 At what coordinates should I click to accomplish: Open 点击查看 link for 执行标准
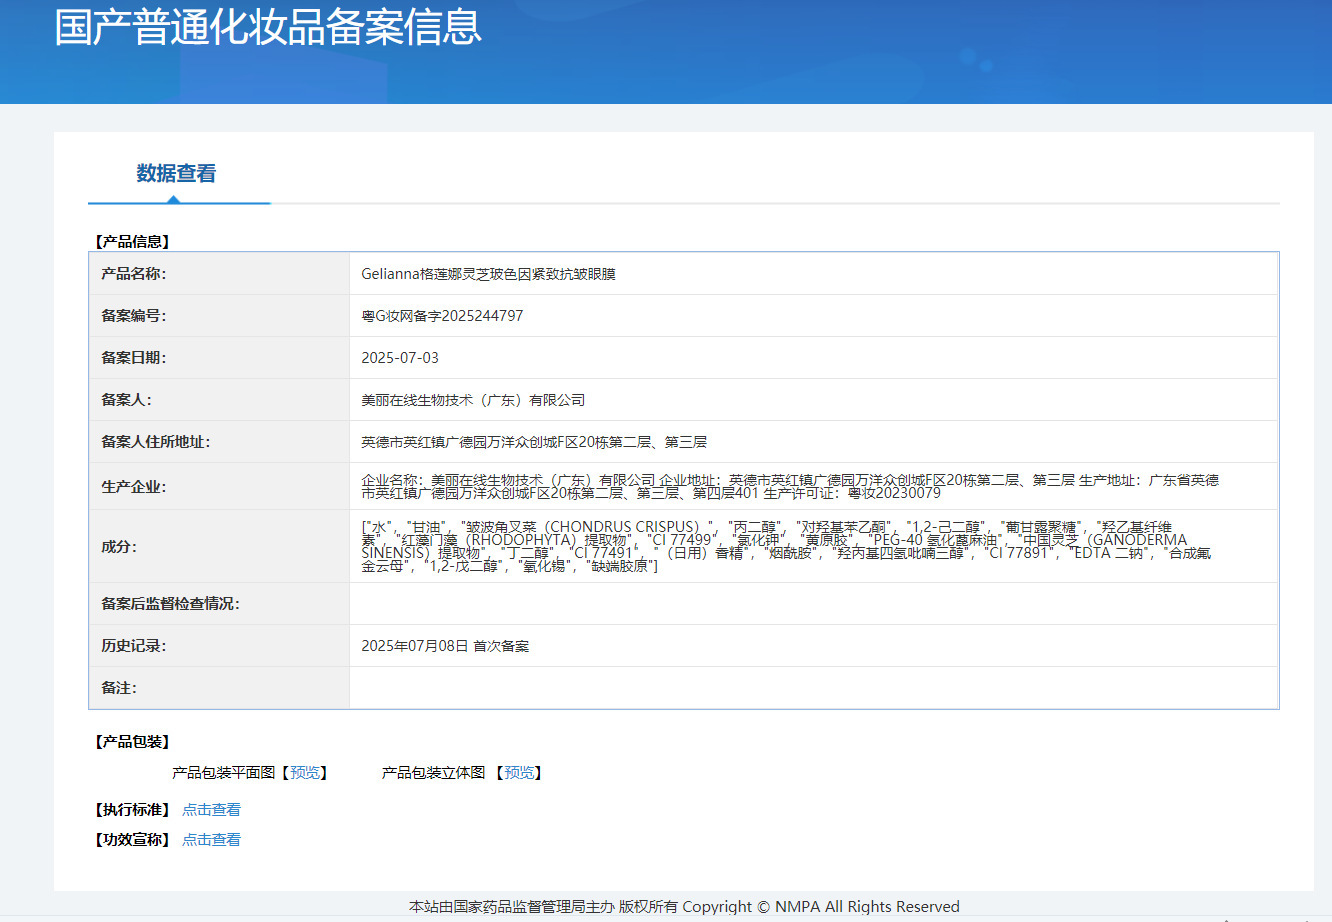coord(211,810)
